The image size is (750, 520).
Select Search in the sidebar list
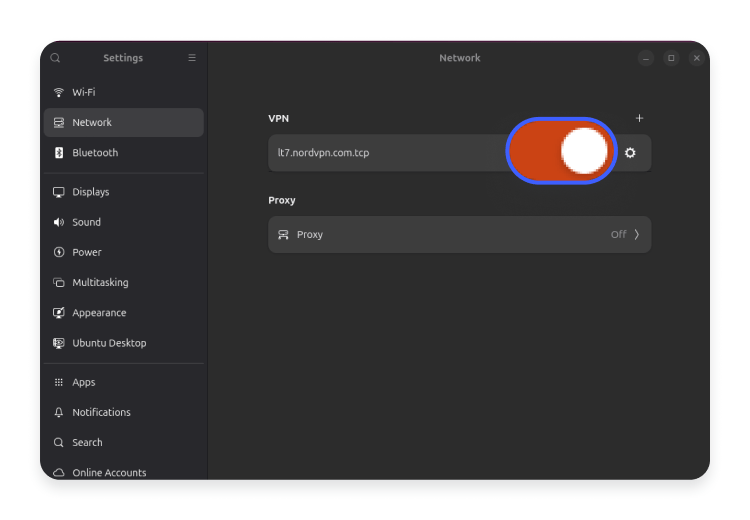tap(87, 442)
